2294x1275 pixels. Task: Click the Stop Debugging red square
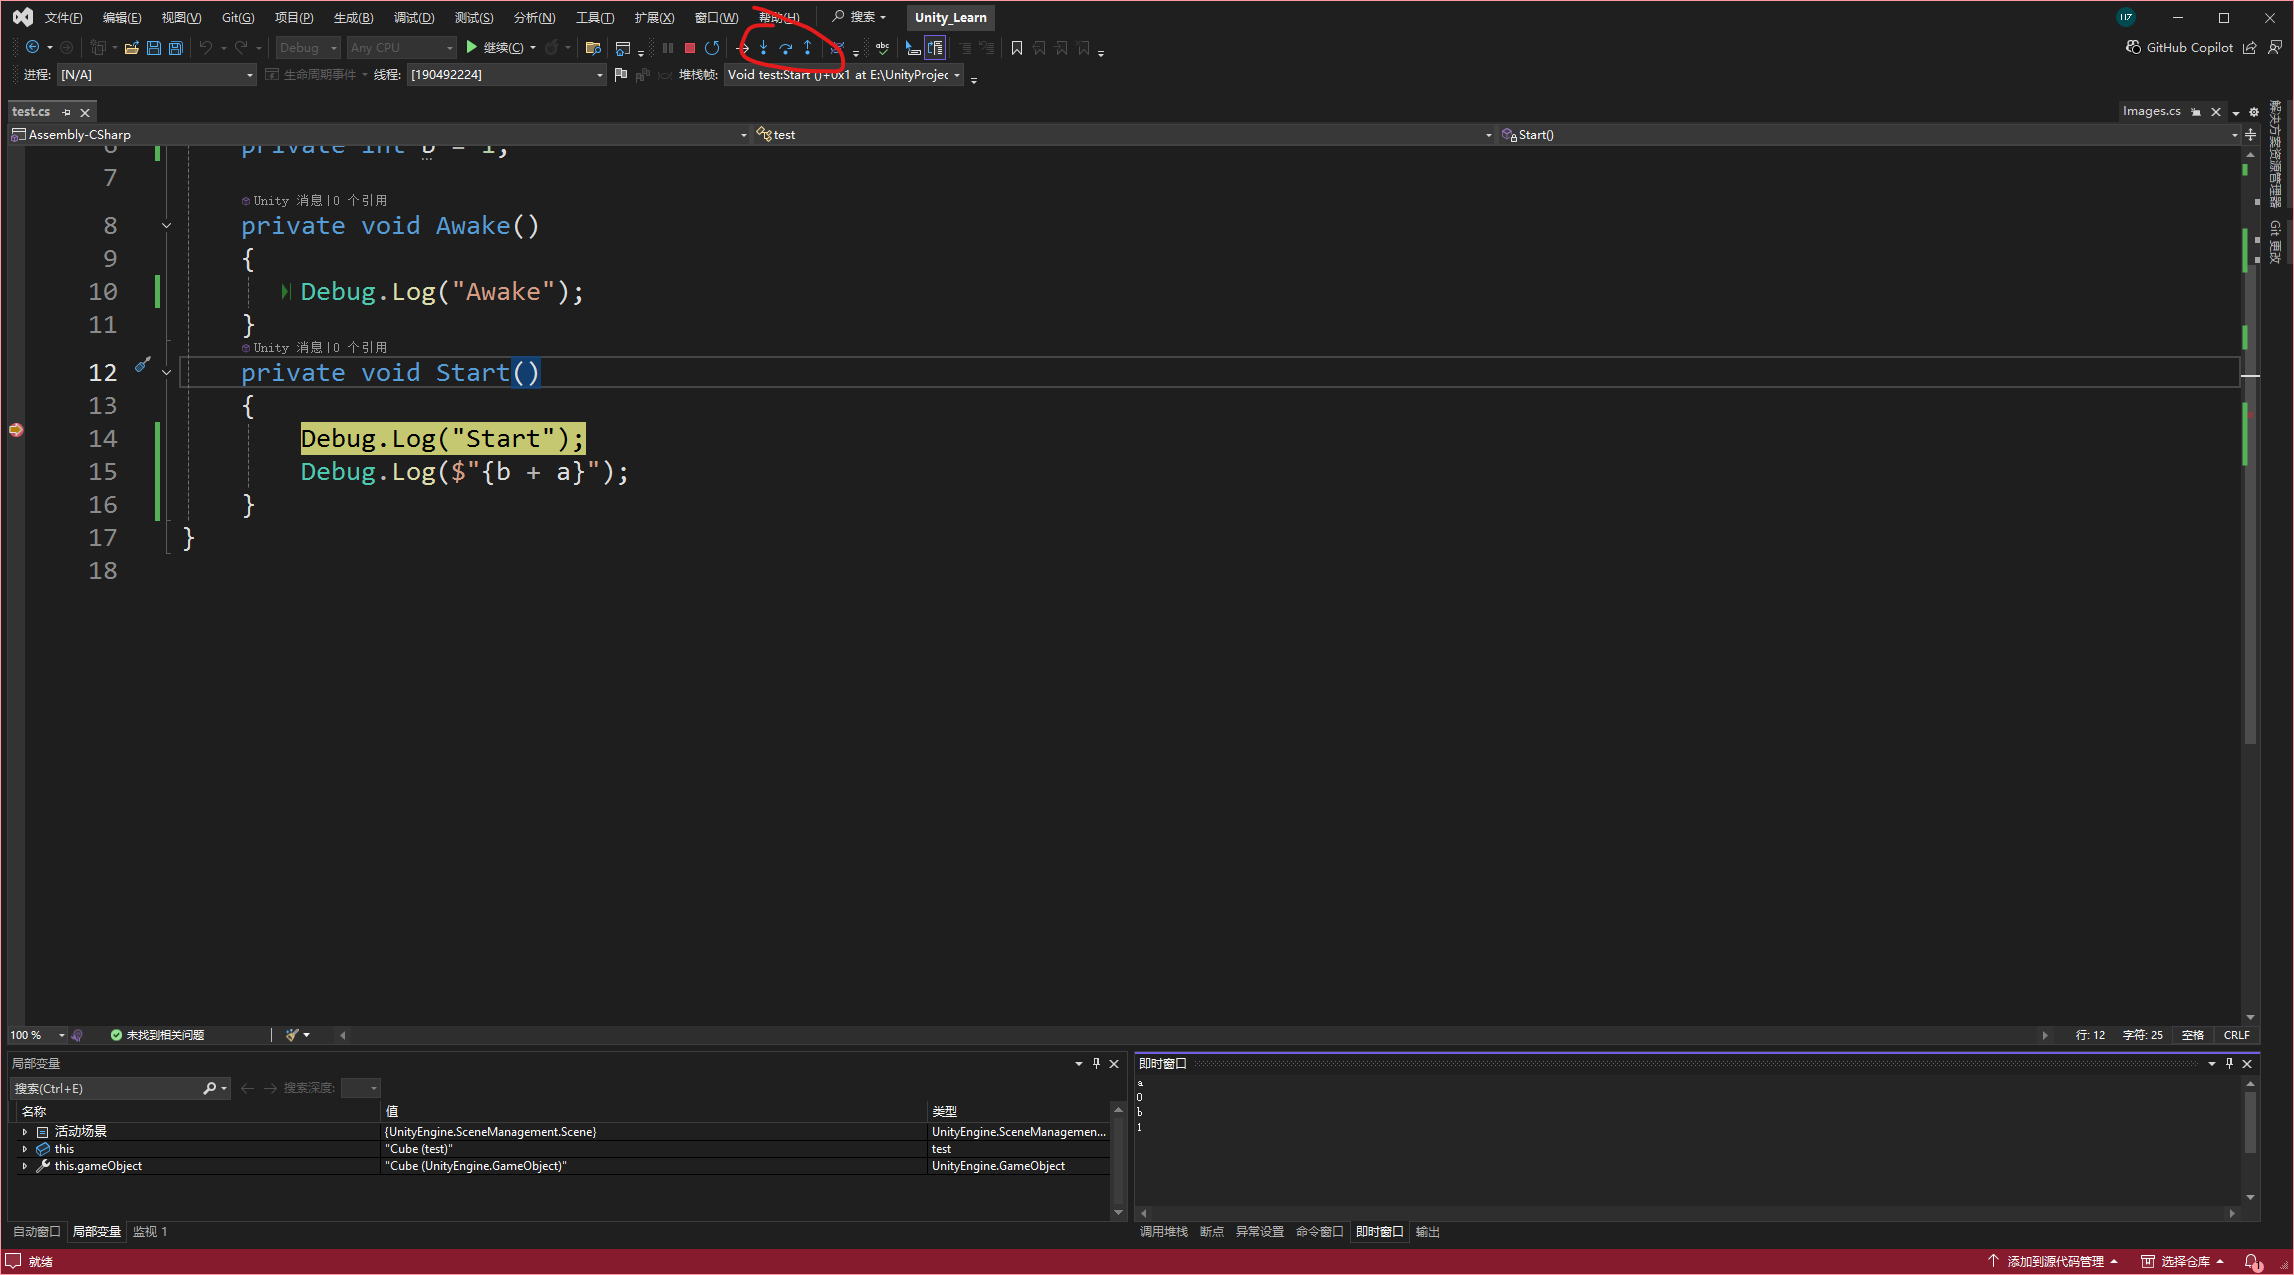point(689,48)
